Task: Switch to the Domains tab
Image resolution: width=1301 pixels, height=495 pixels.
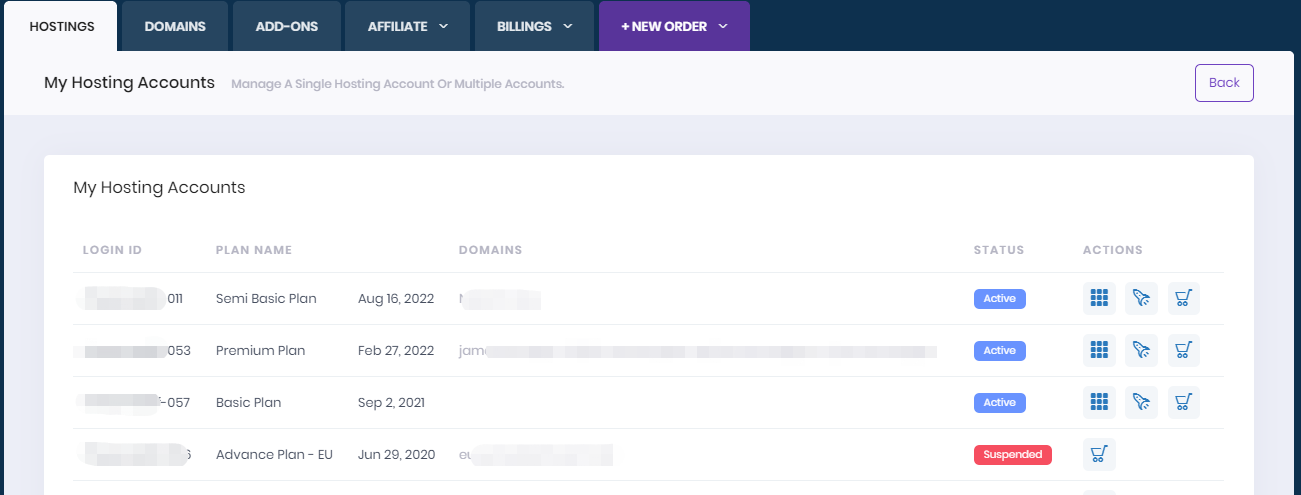Action: (175, 27)
